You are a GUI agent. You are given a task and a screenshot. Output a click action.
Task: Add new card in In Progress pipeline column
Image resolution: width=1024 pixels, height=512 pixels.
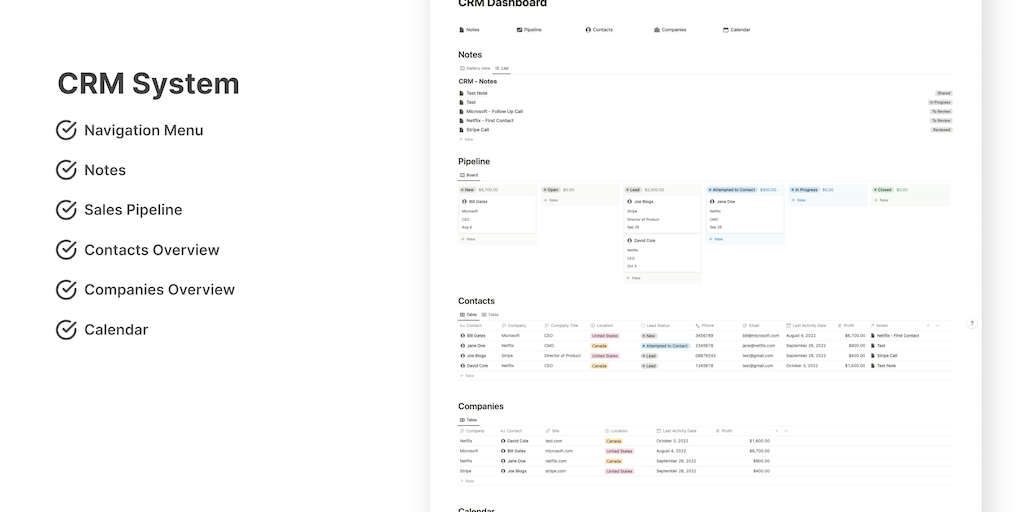(798, 200)
